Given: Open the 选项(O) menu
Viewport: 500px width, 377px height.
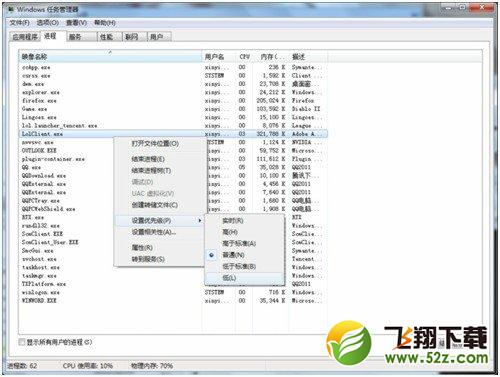Looking at the screenshot, I should point(48,23).
